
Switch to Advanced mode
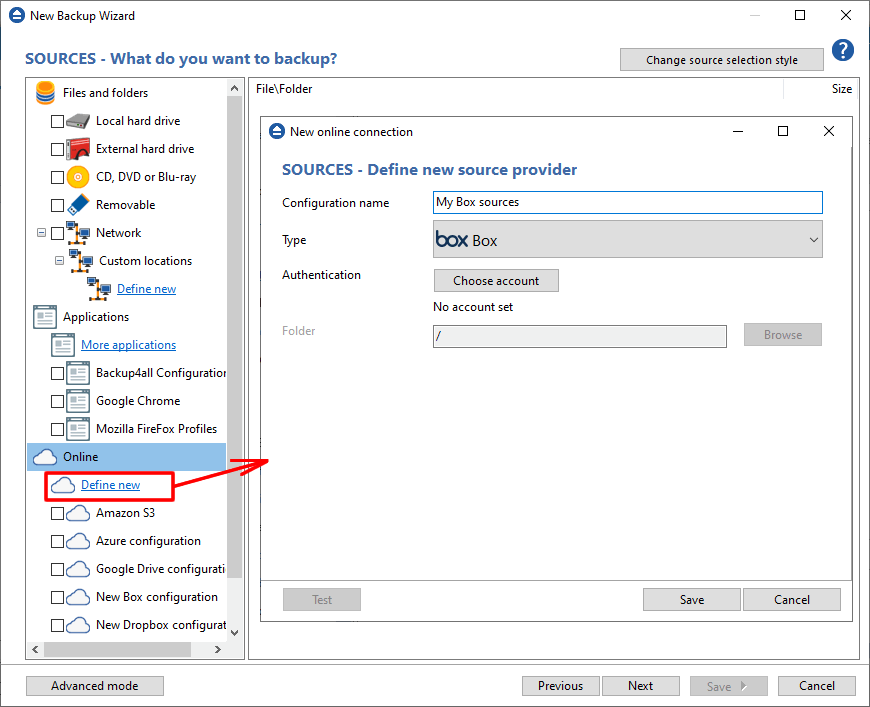(x=95, y=686)
